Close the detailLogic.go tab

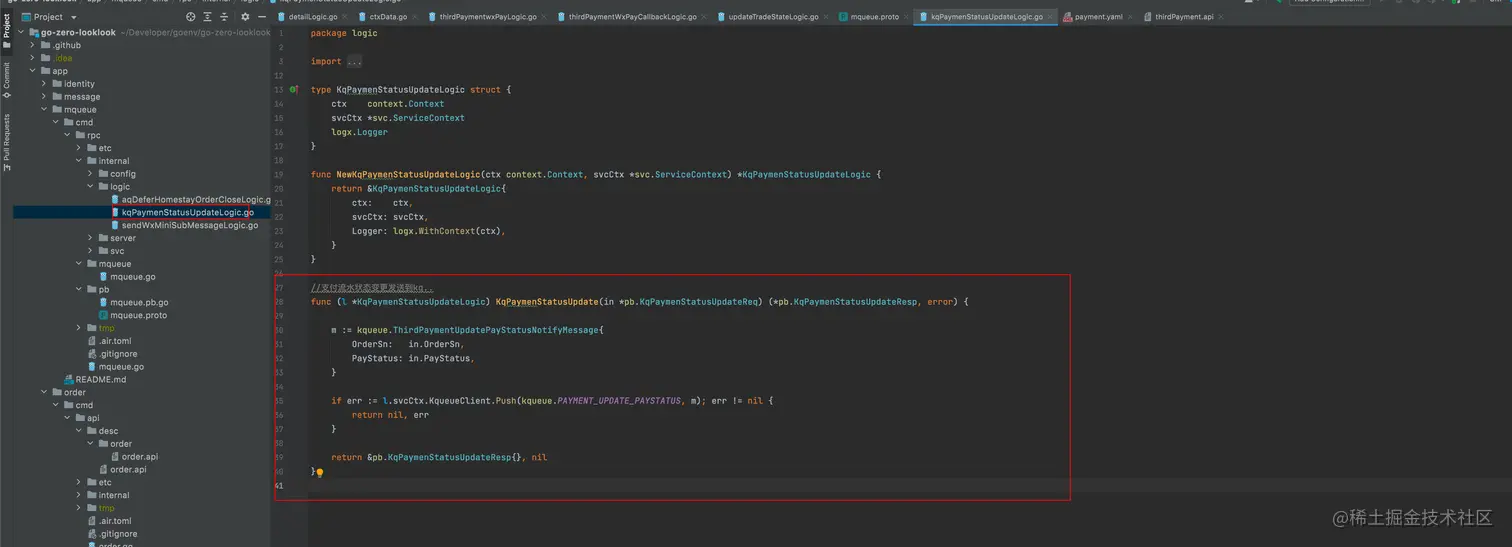[345, 17]
